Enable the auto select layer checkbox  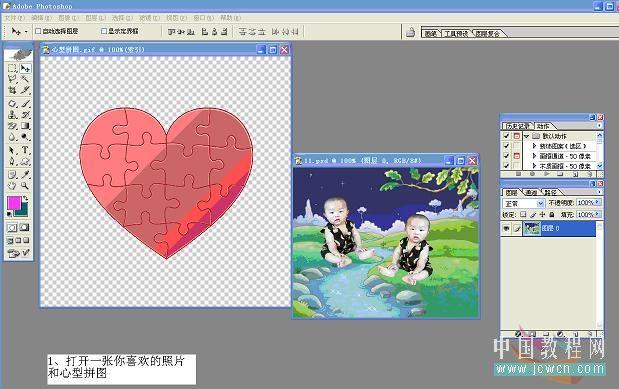pos(38,31)
